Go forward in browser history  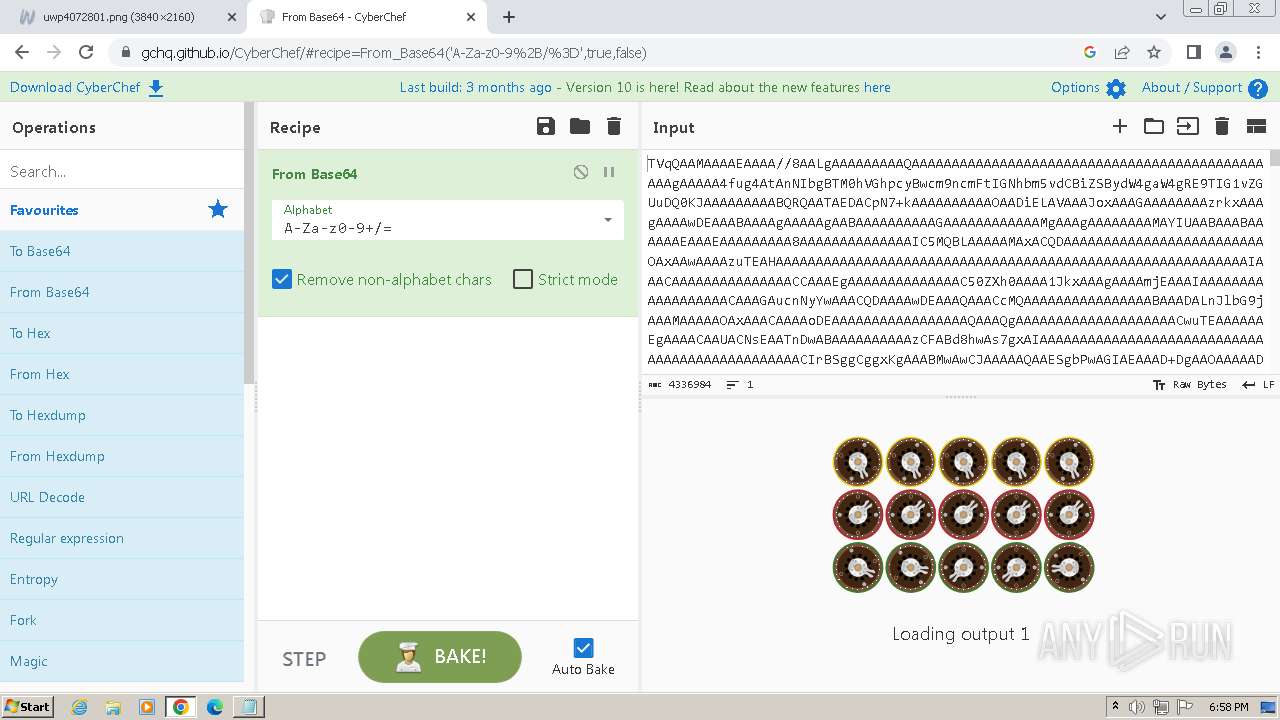pyautogui.click(x=54, y=53)
